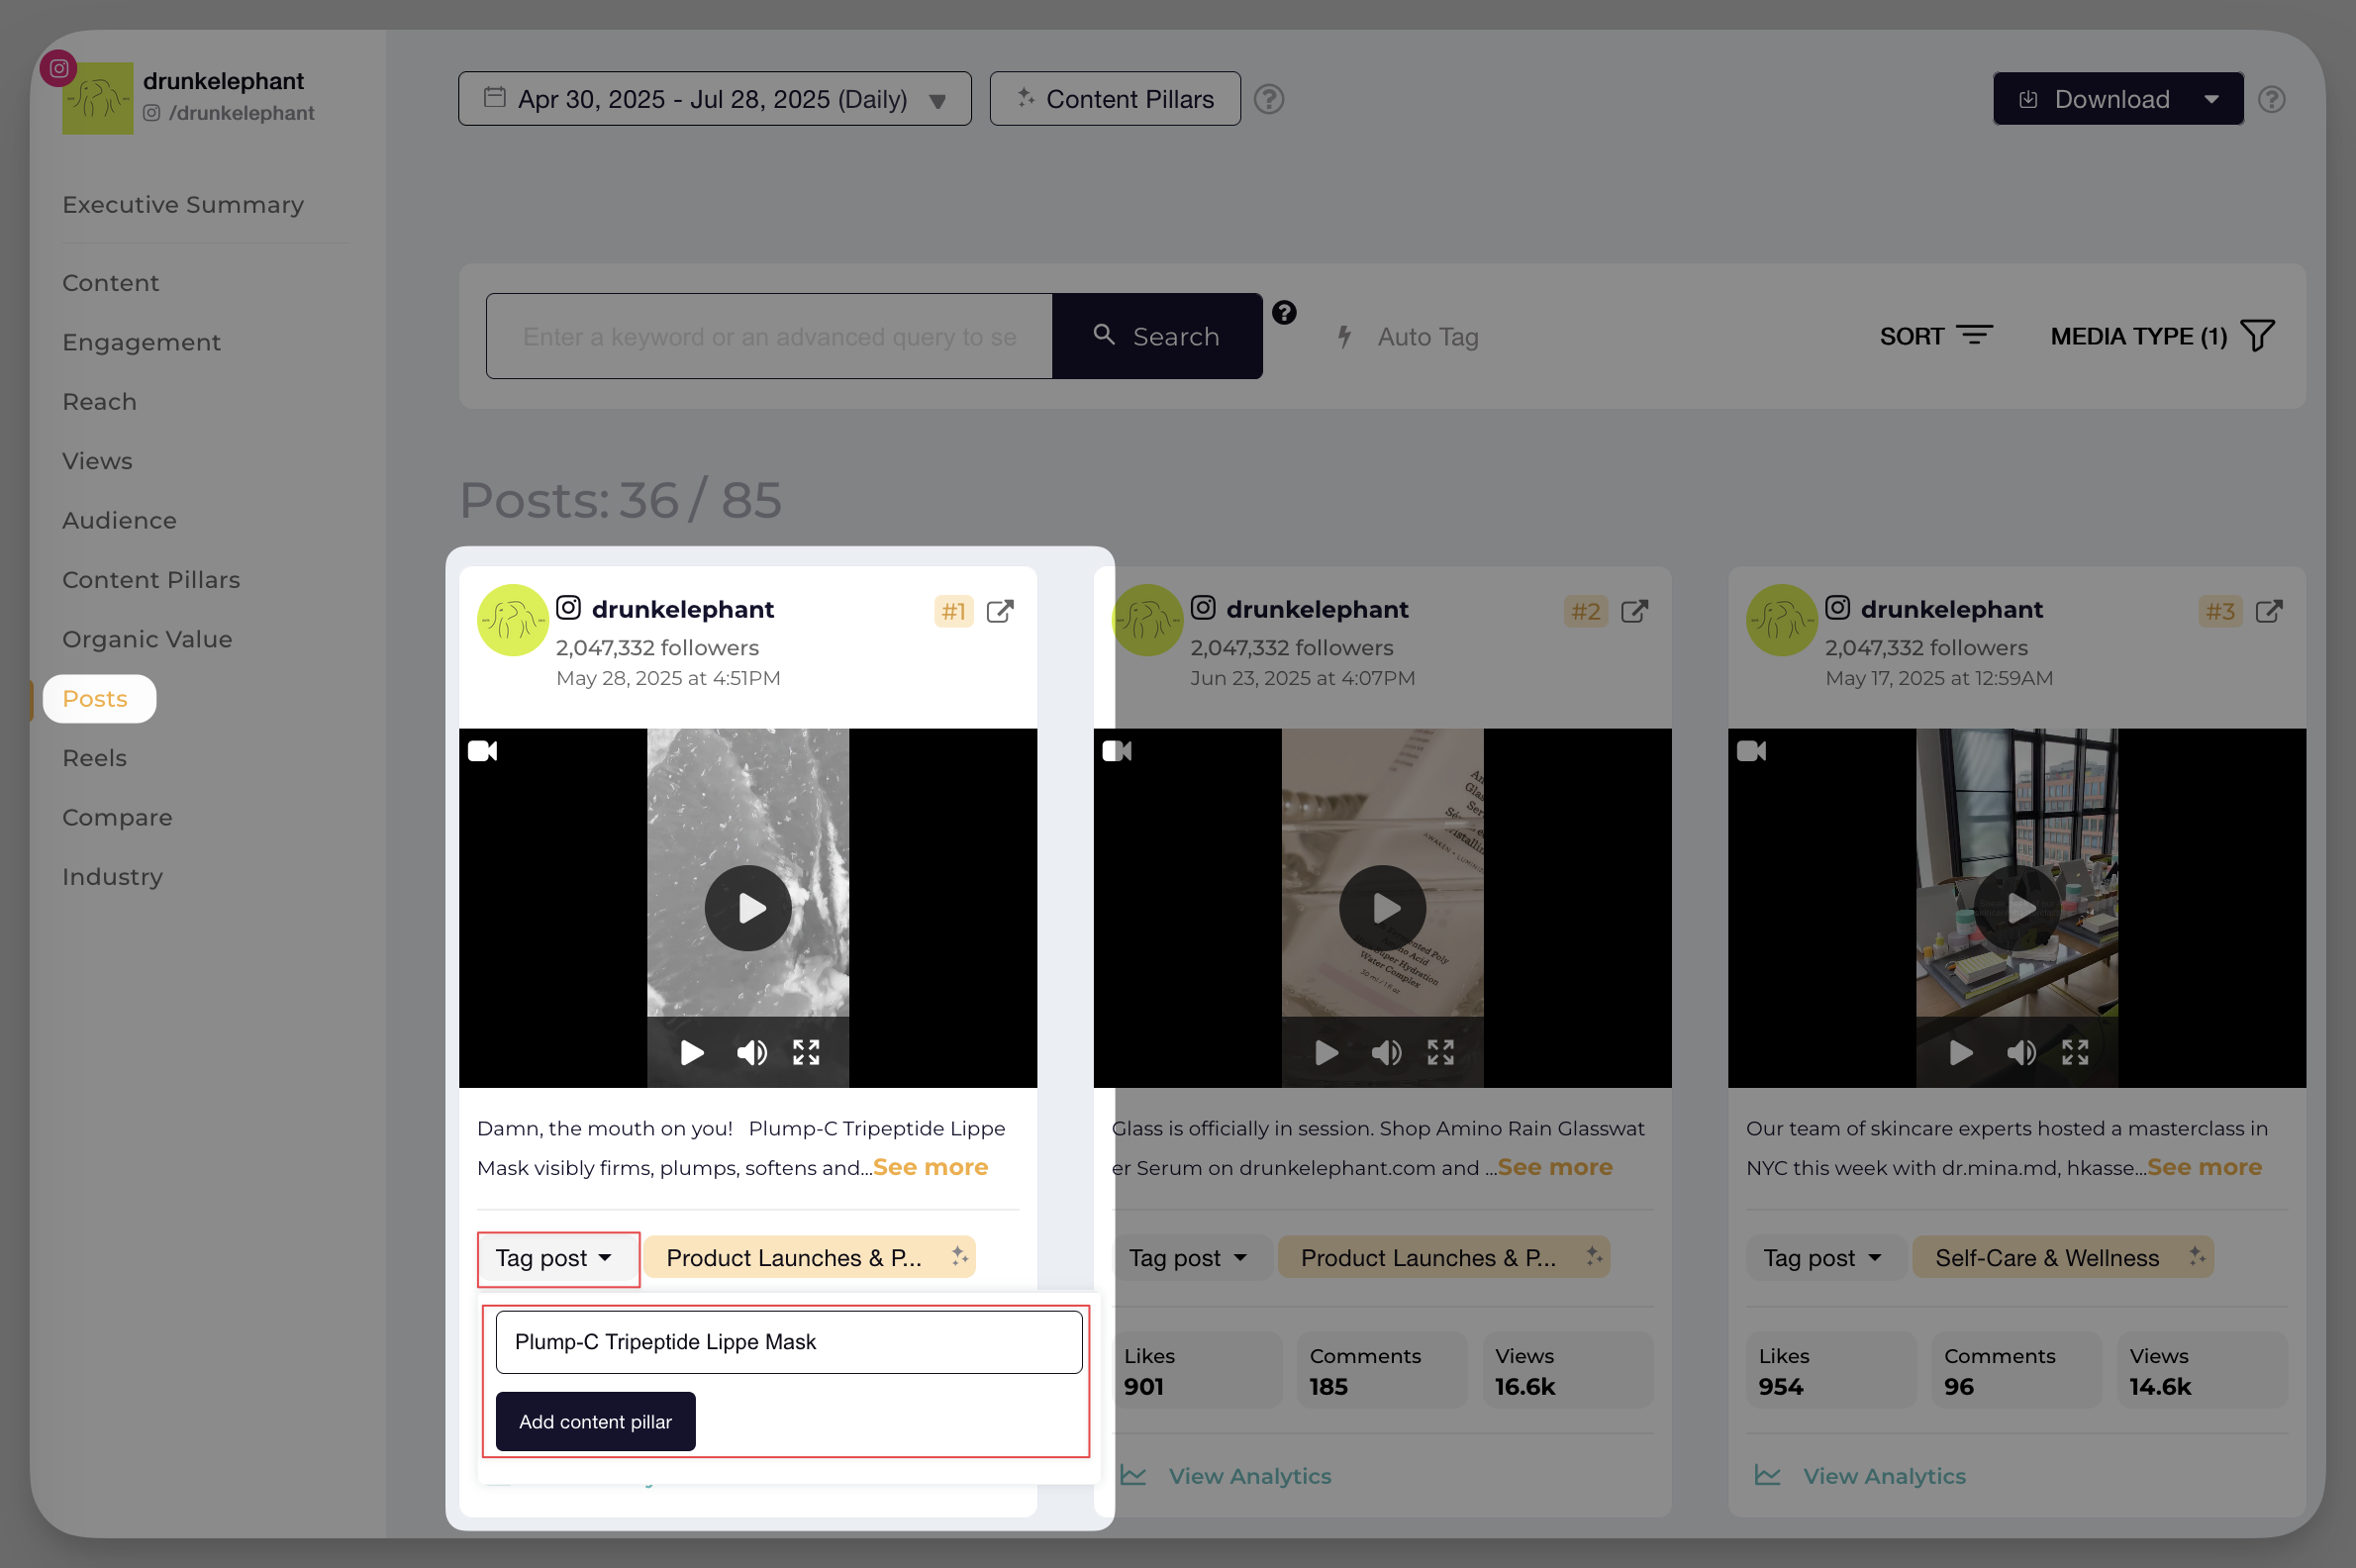Viewport: 2356px width, 1568px height.
Task: Click the Sort lines icon
Action: click(1974, 335)
